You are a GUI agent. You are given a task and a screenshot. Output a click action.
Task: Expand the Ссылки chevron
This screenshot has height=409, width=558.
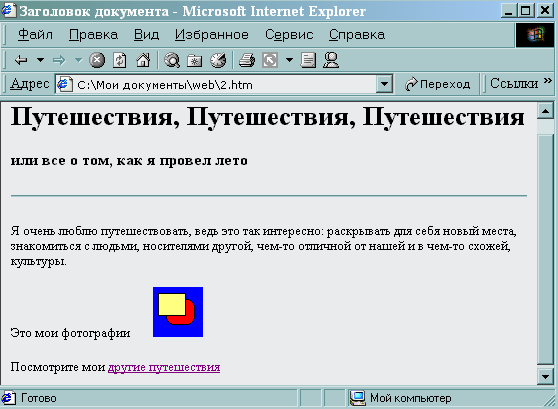pos(548,82)
